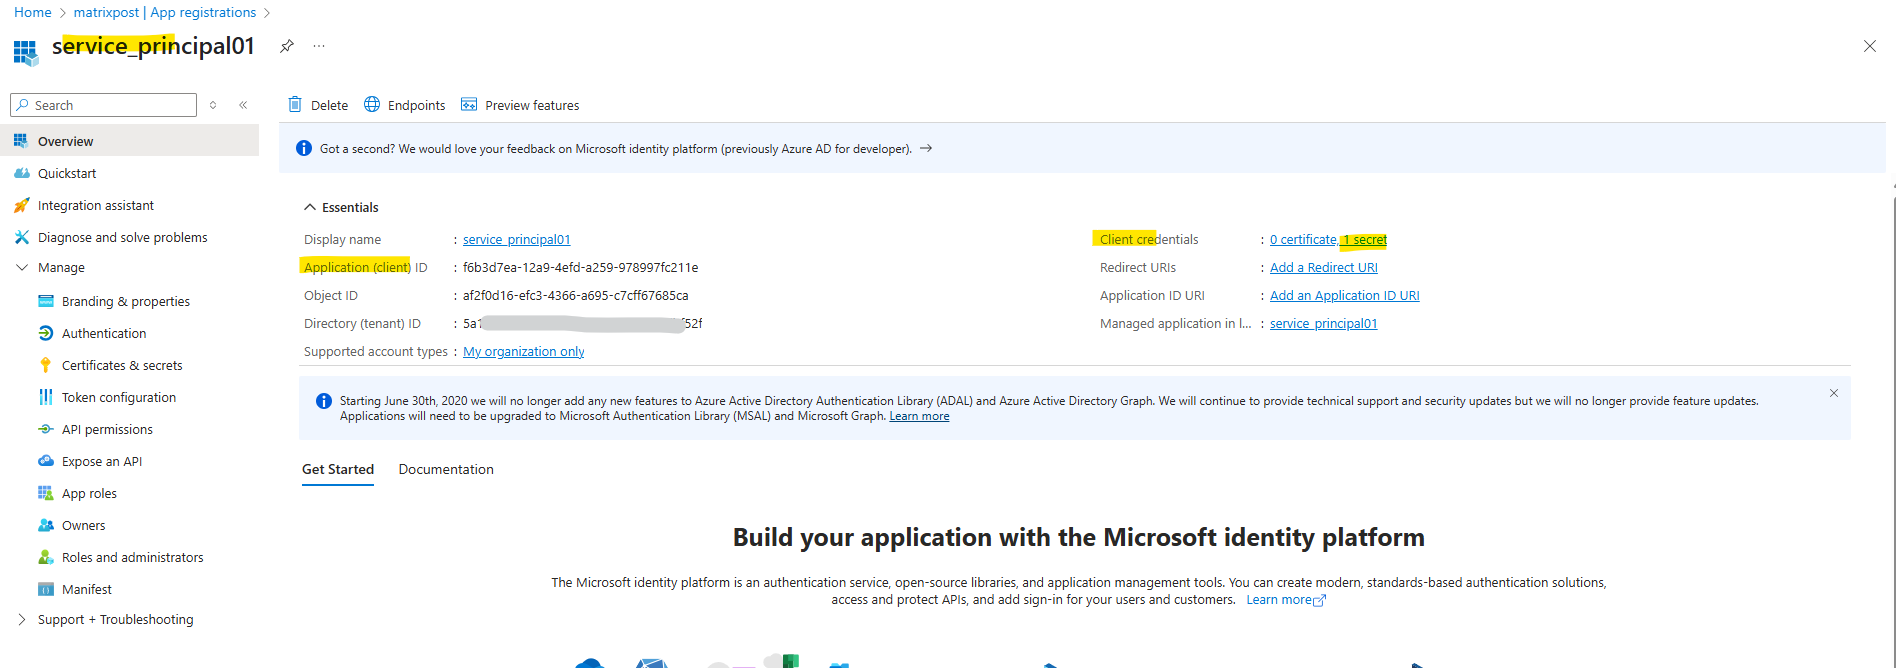
Task: Expand Support + Troubleshooting section
Action: (22, 619)
